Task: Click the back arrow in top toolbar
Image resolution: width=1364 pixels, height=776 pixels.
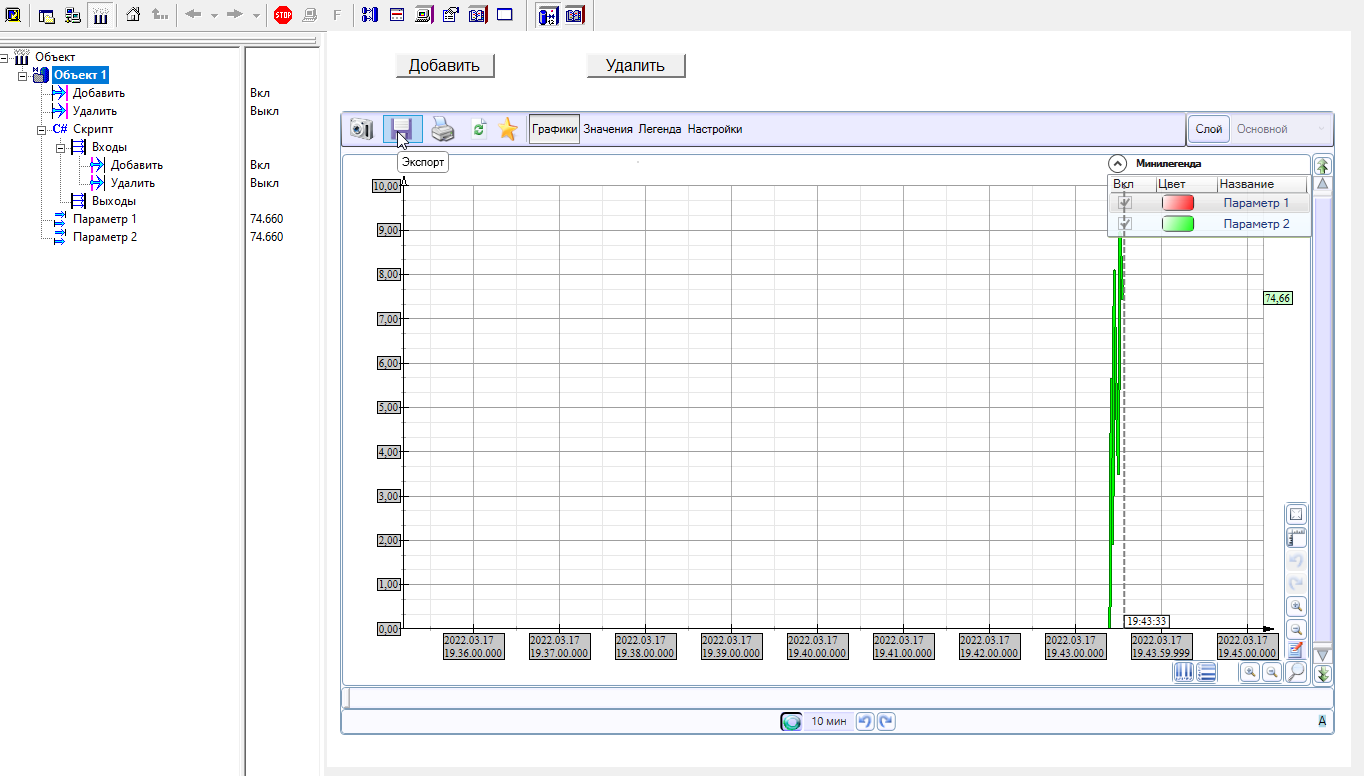Action: pyautogui.click(x=193, y=15)
